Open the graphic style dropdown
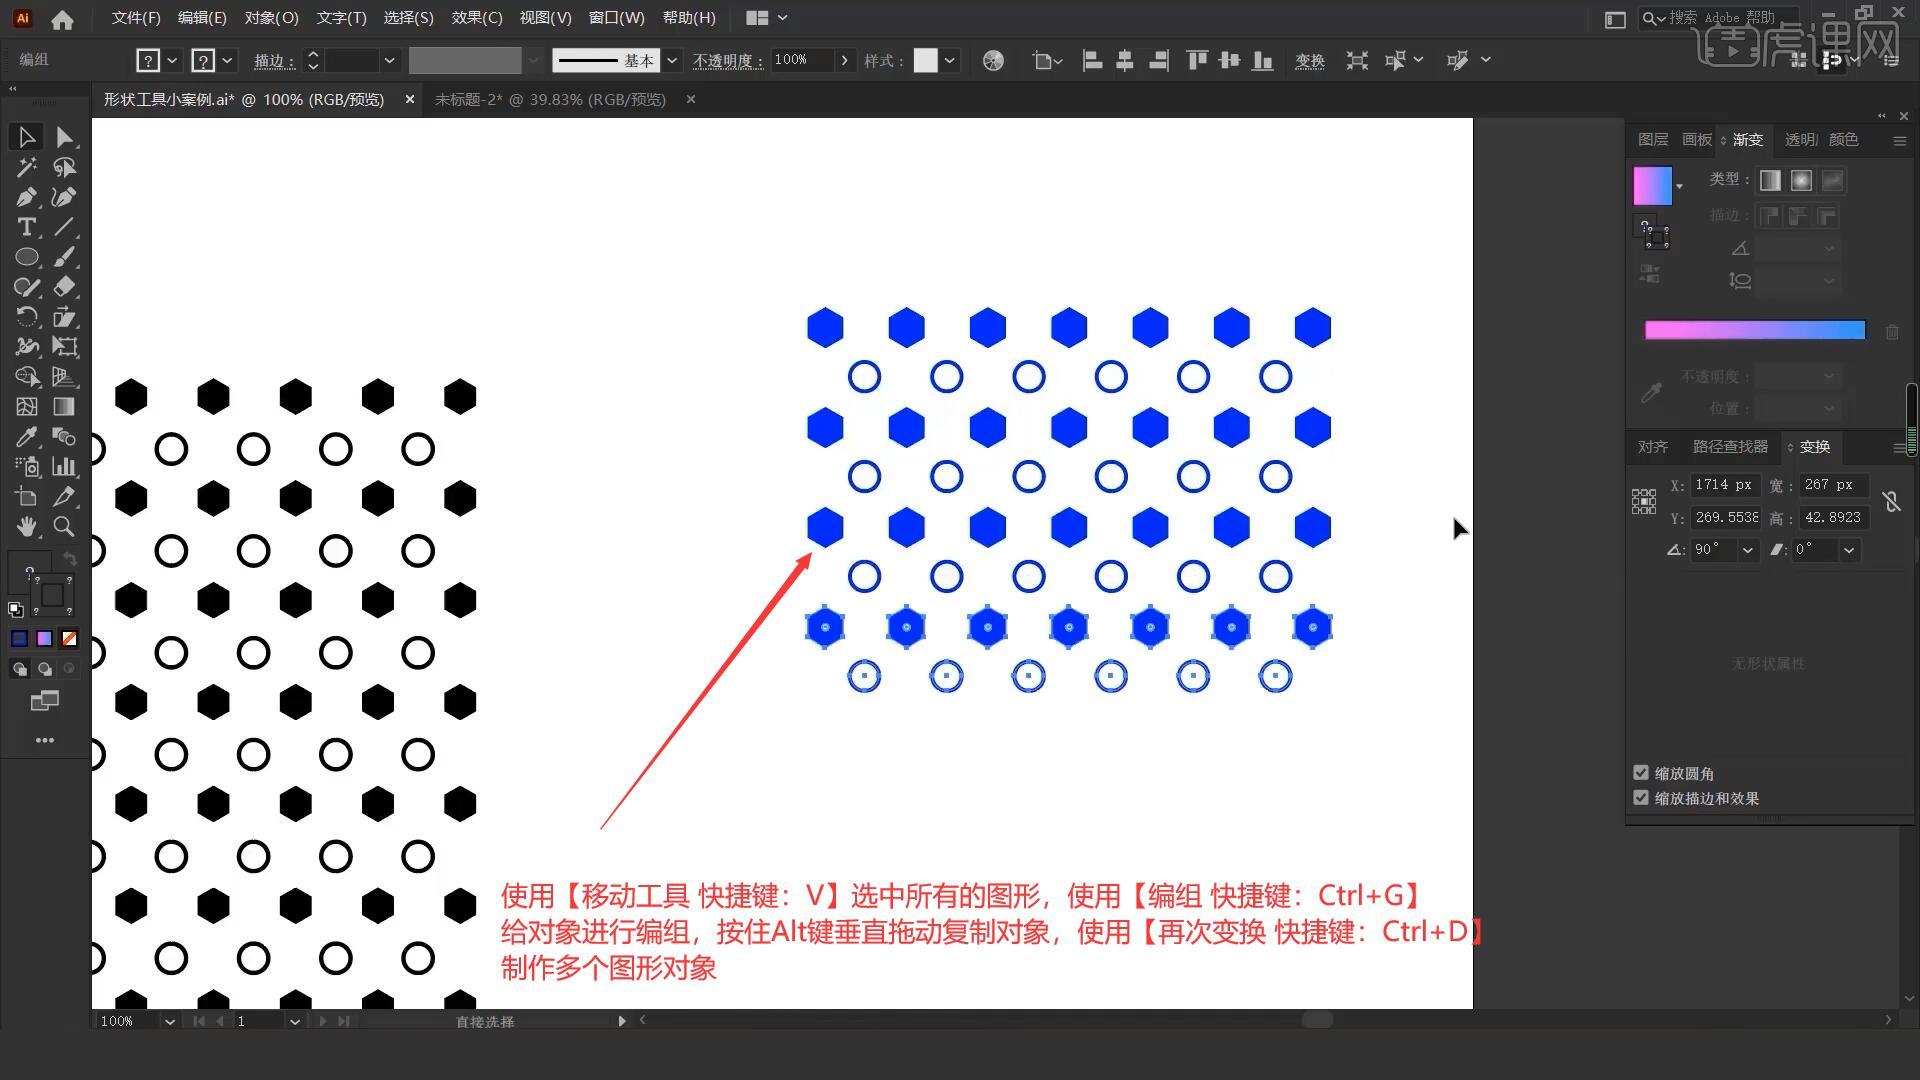This screenshot has height=1080, width=1920. click(949, 61)
